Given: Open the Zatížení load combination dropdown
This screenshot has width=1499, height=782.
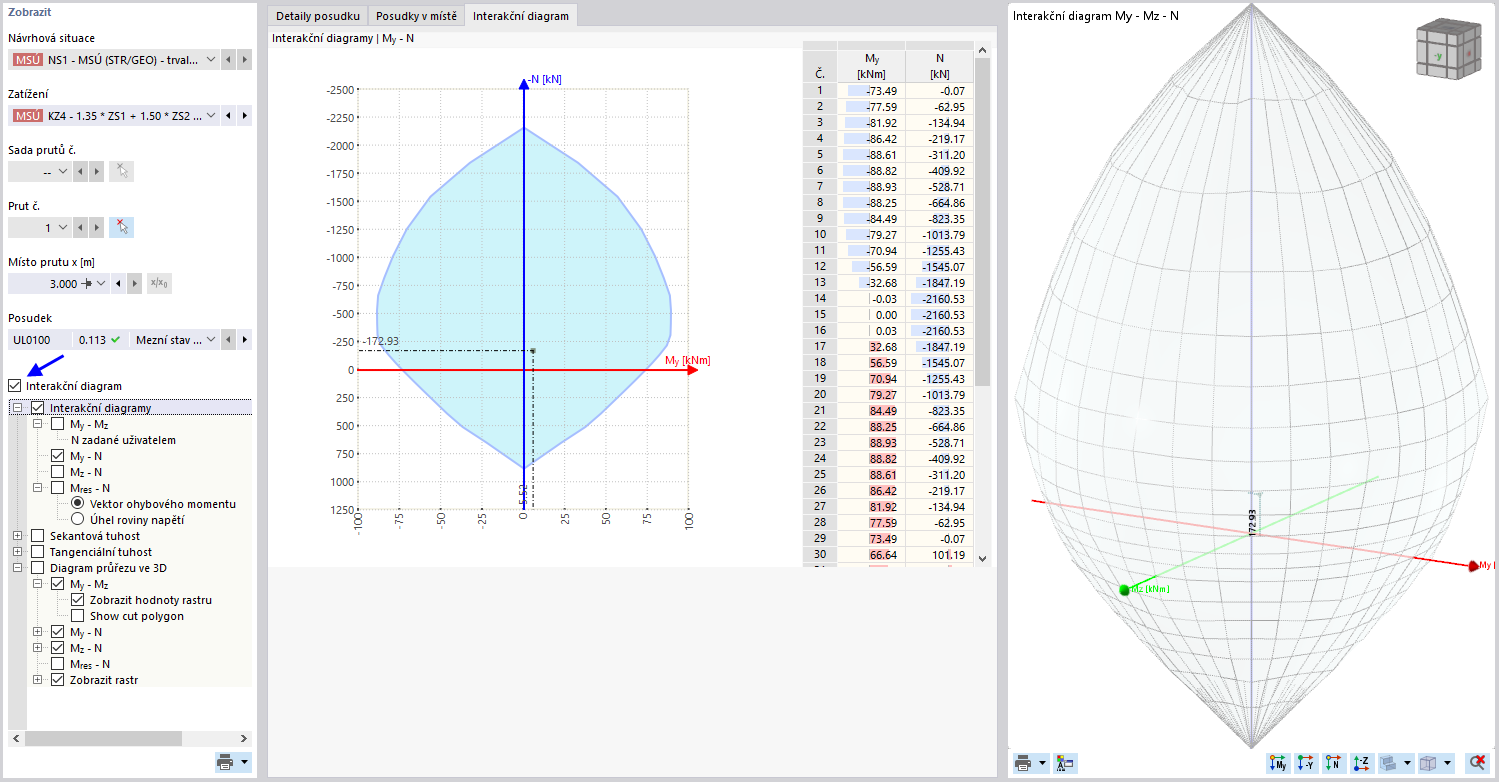Looking at the screenshot, I should point(210,116).
